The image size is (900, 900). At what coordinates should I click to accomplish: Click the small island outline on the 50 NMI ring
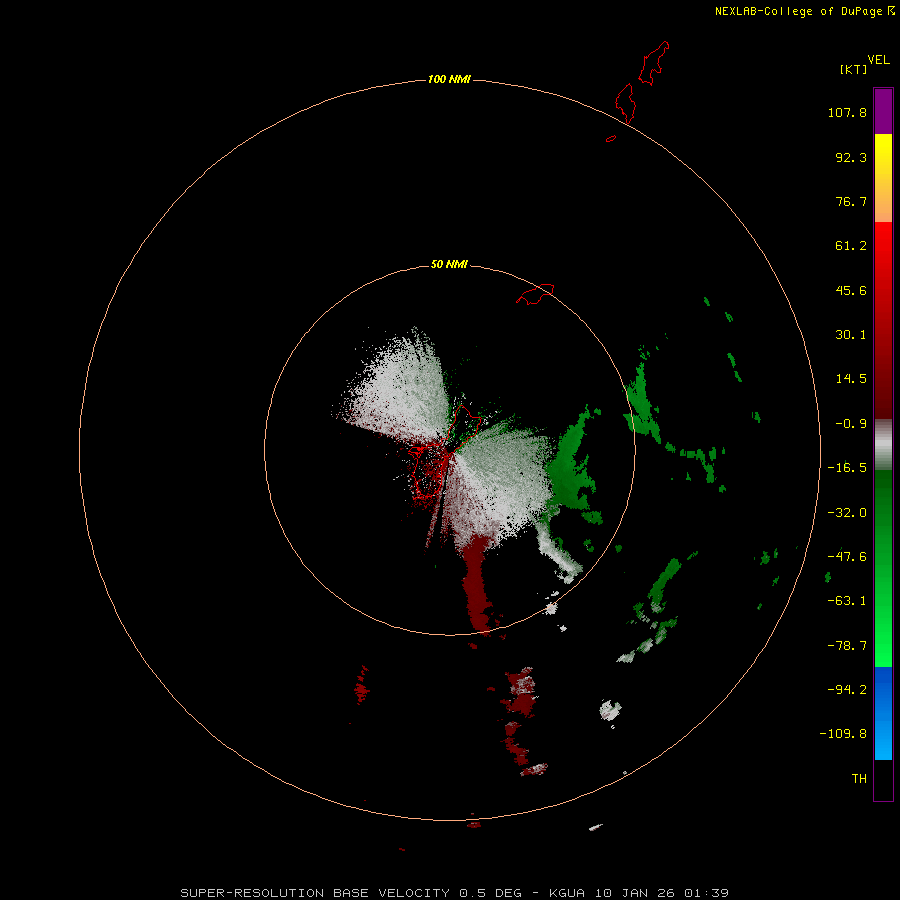[x=535, y=294]
